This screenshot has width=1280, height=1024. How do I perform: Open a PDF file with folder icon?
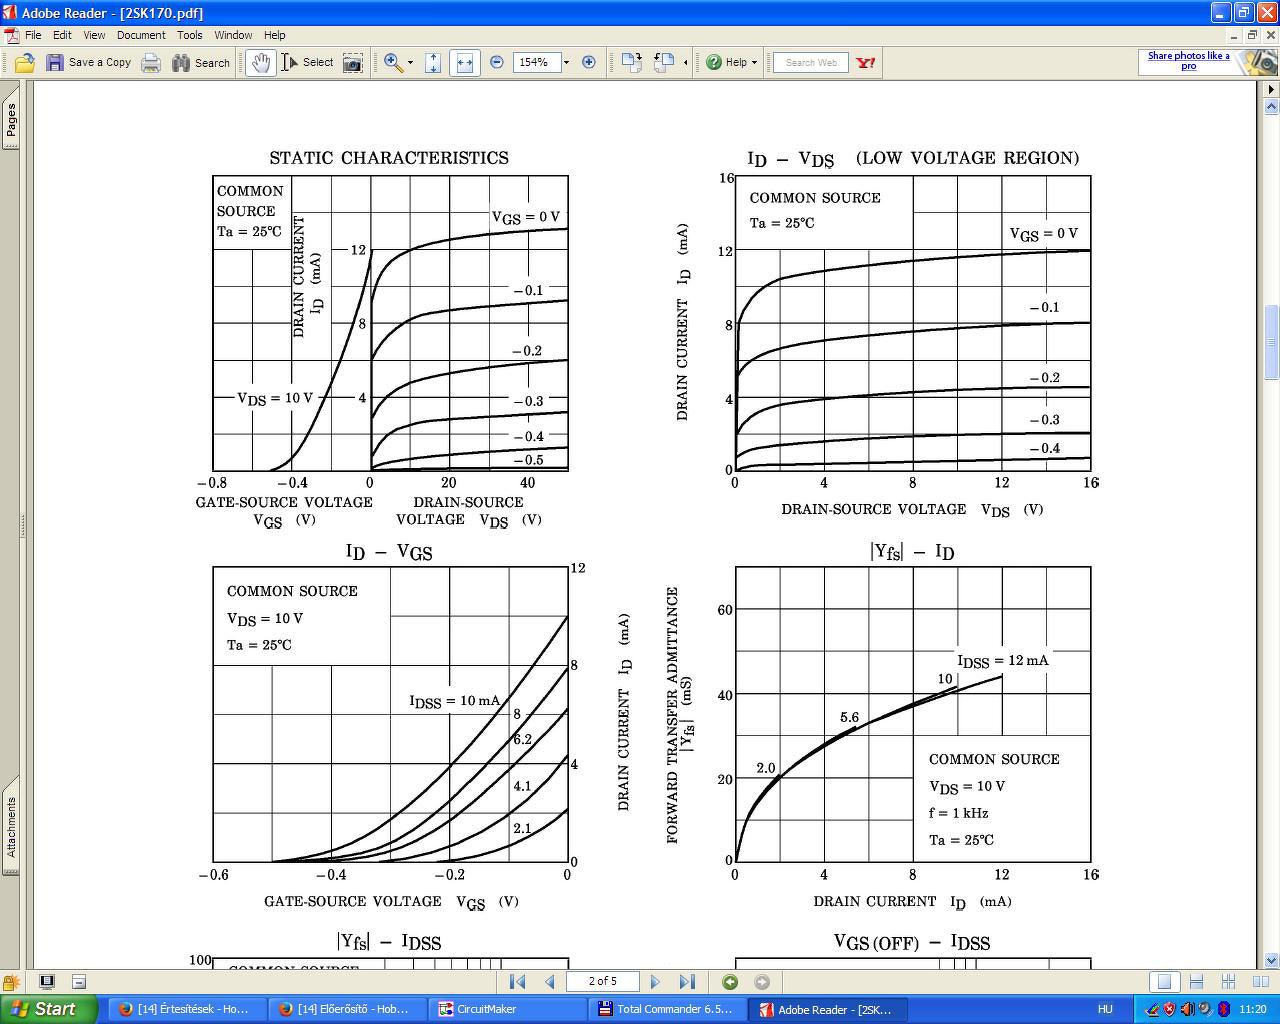point(25,63)
